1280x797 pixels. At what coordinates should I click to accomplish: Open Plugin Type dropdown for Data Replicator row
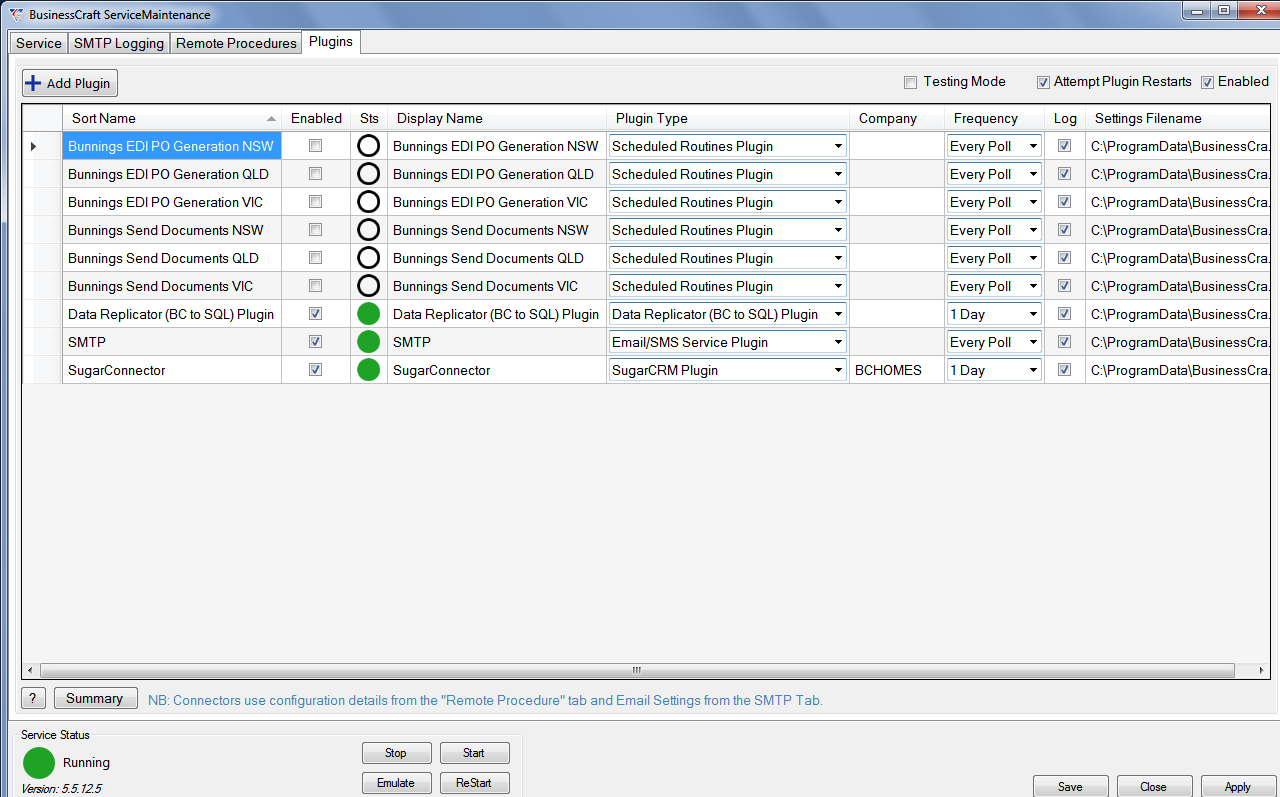(837, 314)
